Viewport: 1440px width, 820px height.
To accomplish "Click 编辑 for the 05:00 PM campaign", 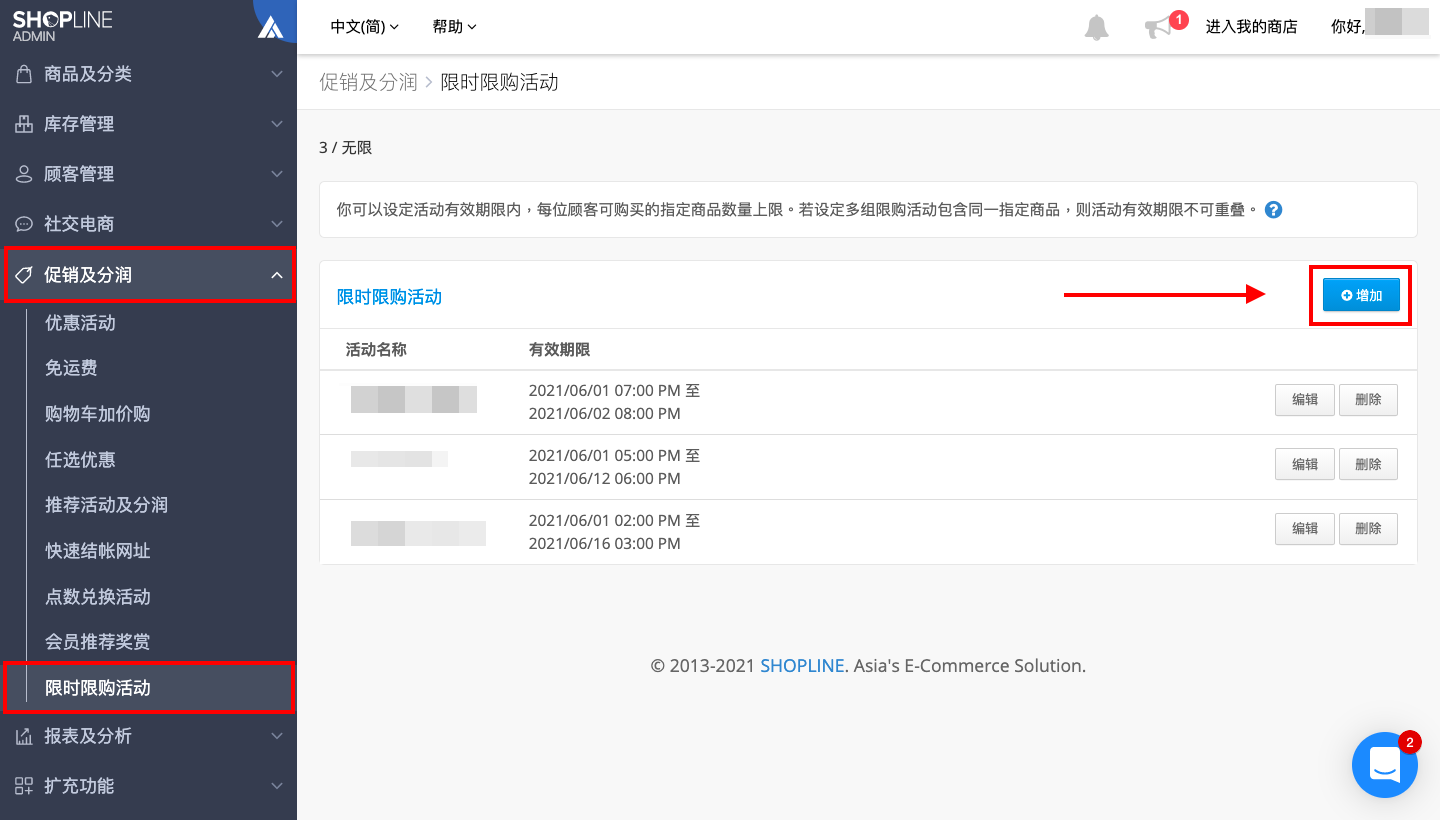I will tap(1304, 464).
